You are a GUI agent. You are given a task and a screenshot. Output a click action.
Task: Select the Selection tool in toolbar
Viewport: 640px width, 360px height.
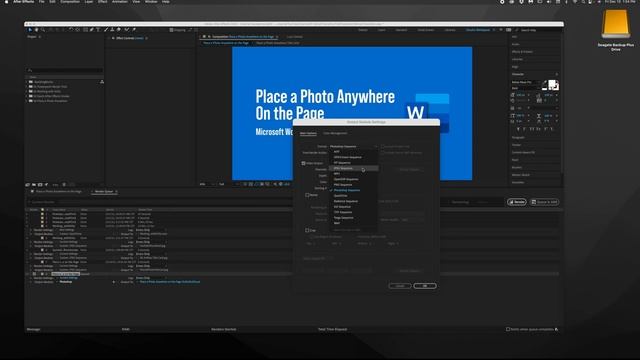(x=30, y=30)
